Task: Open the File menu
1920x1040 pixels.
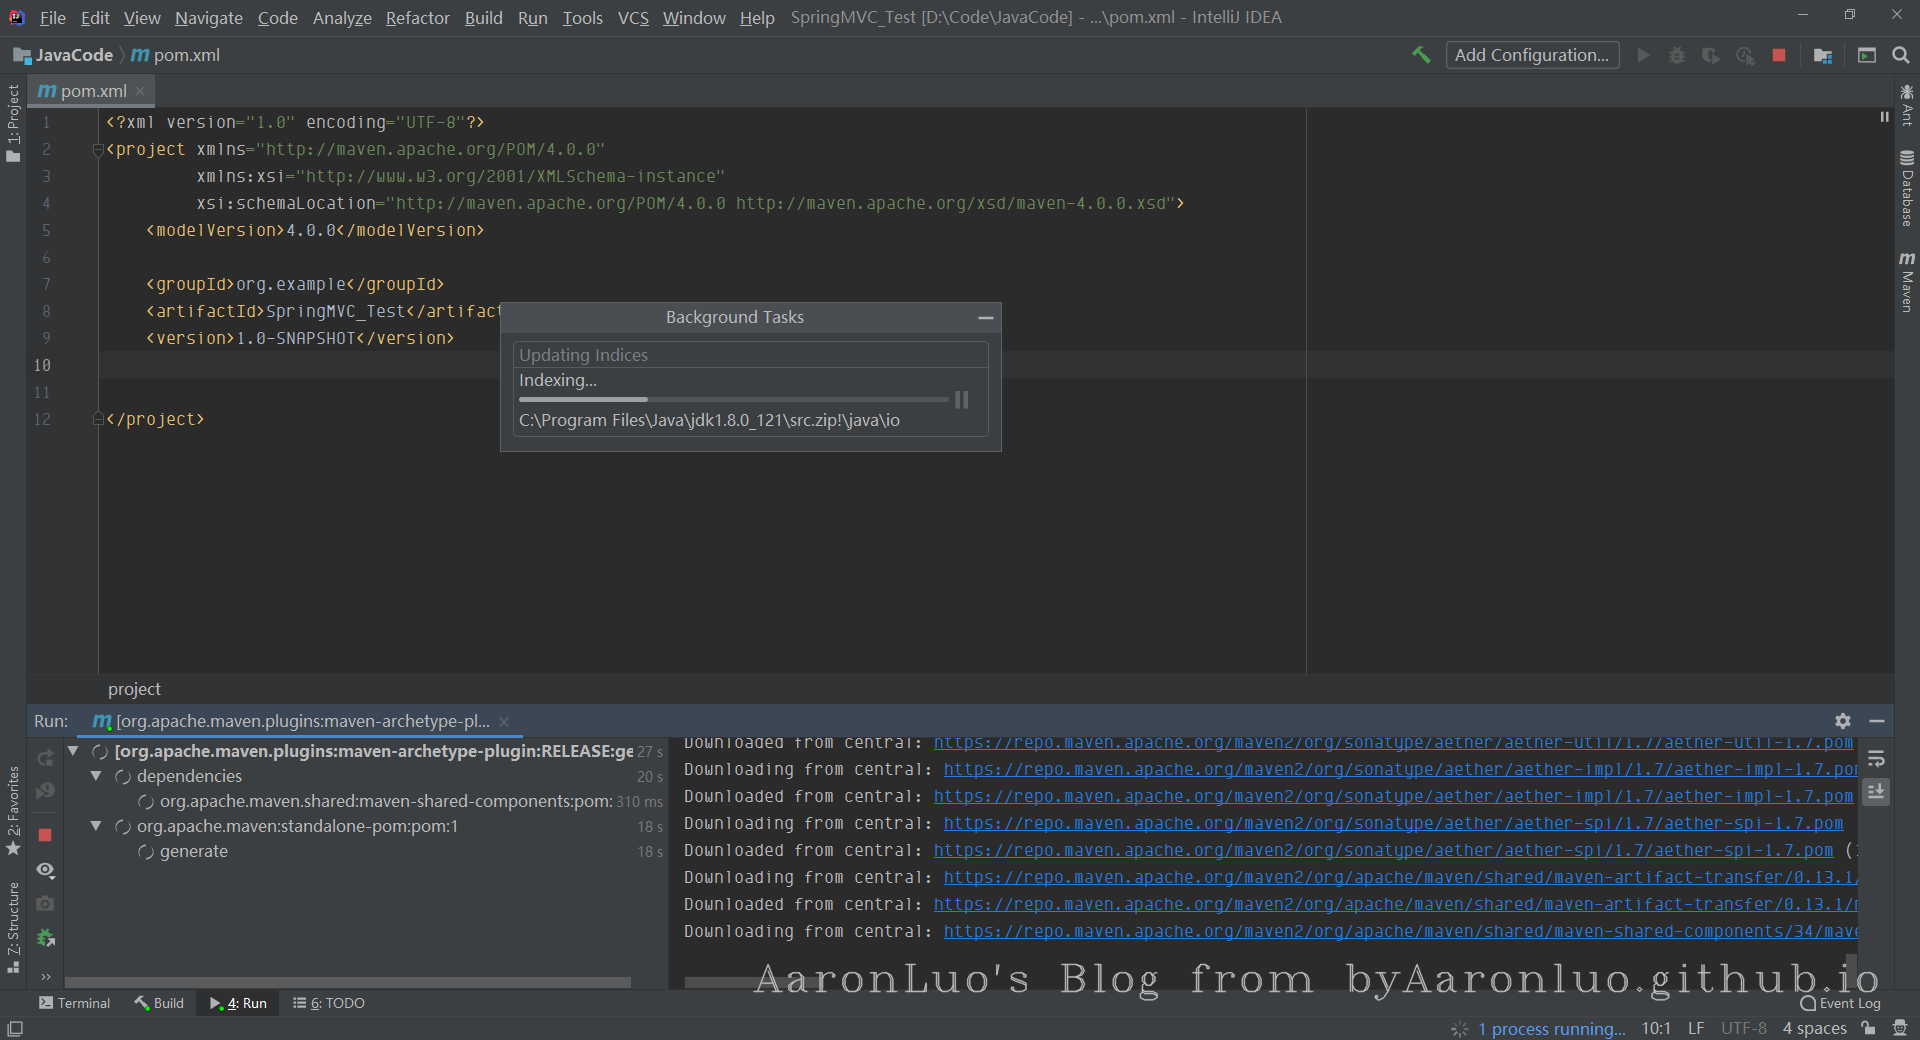Action: (53, 18)
